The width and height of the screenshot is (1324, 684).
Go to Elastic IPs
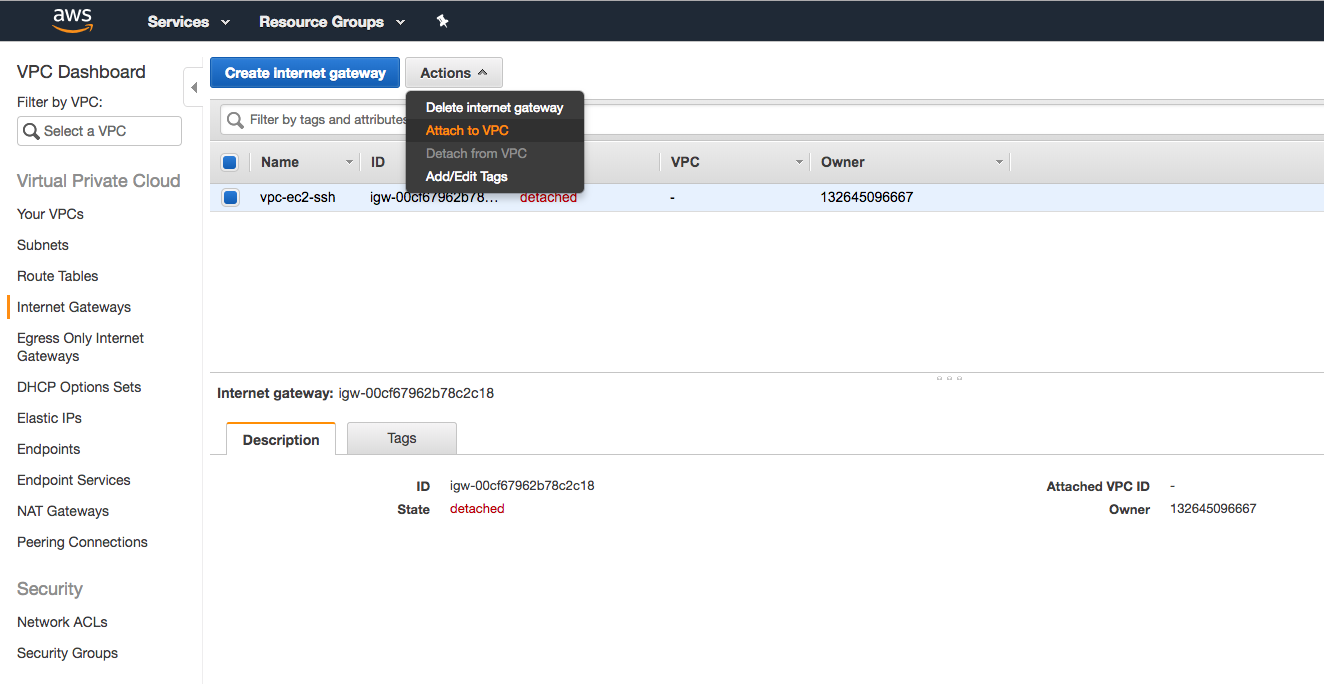[49, 418]
